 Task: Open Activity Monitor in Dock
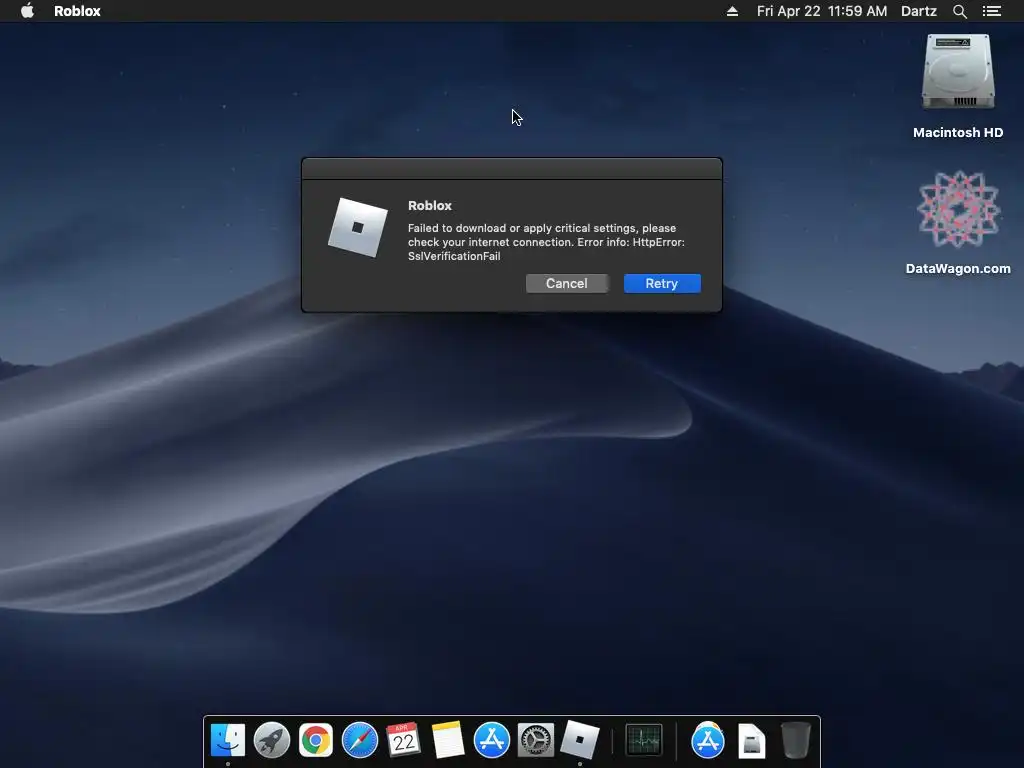click(644, 740)
